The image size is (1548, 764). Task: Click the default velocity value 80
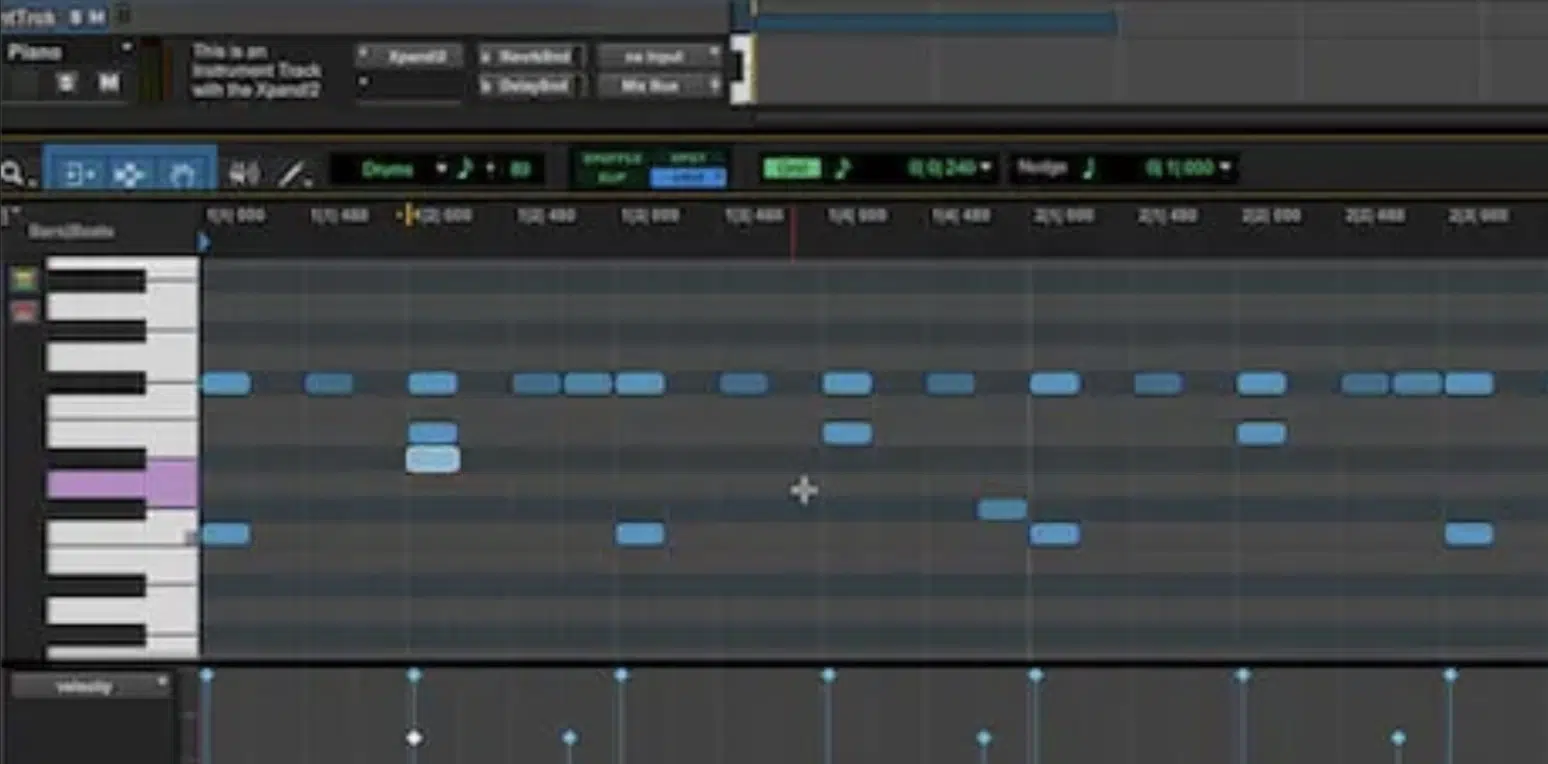tap(520, 170)
